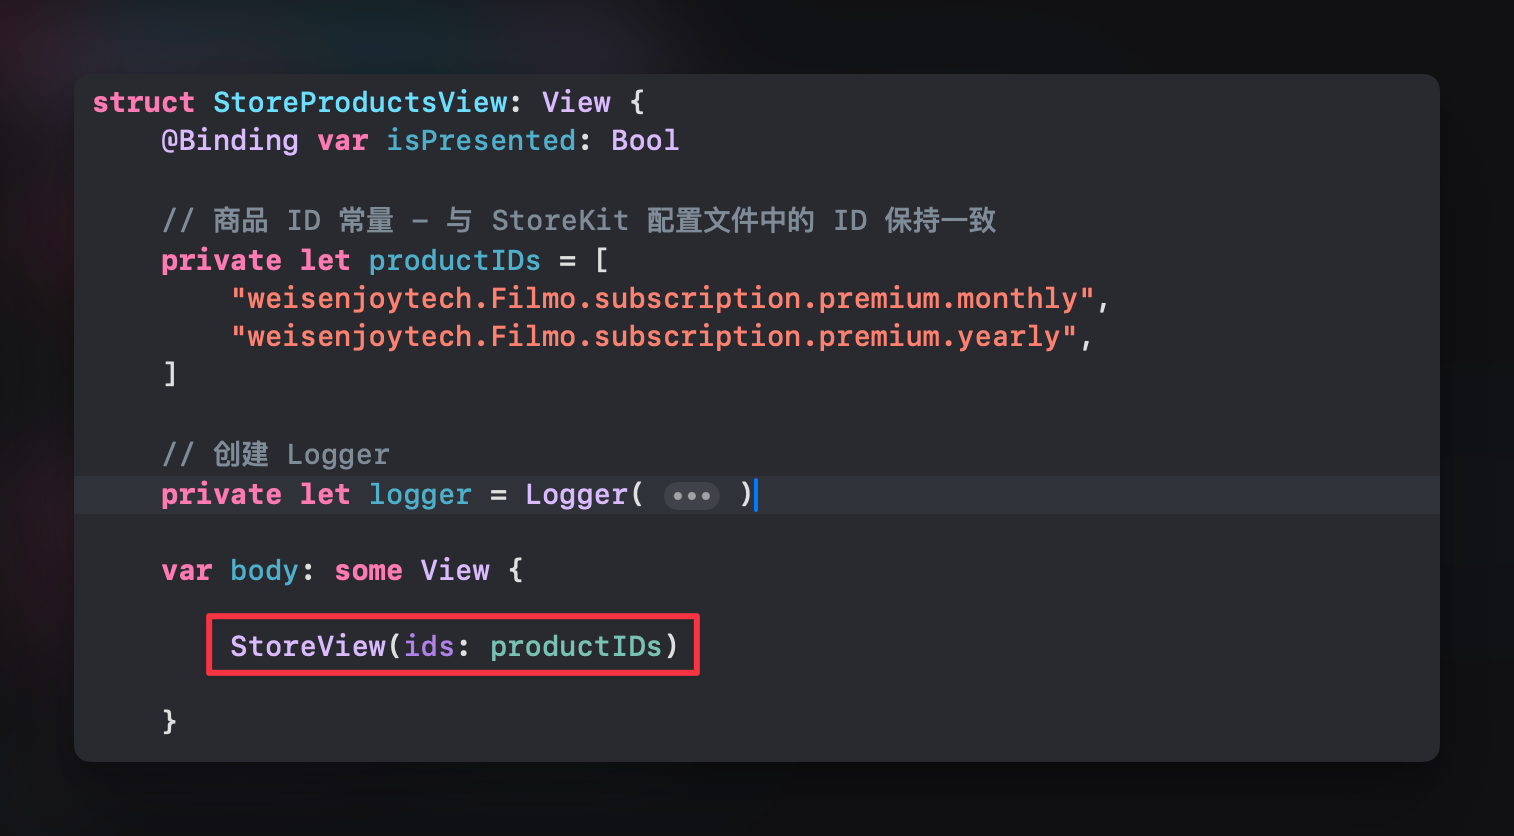Expand the folded Logger arguments ellipsis
Image resolution: width=1514 pixels, height=836 pixels.
tap(691, 496)
